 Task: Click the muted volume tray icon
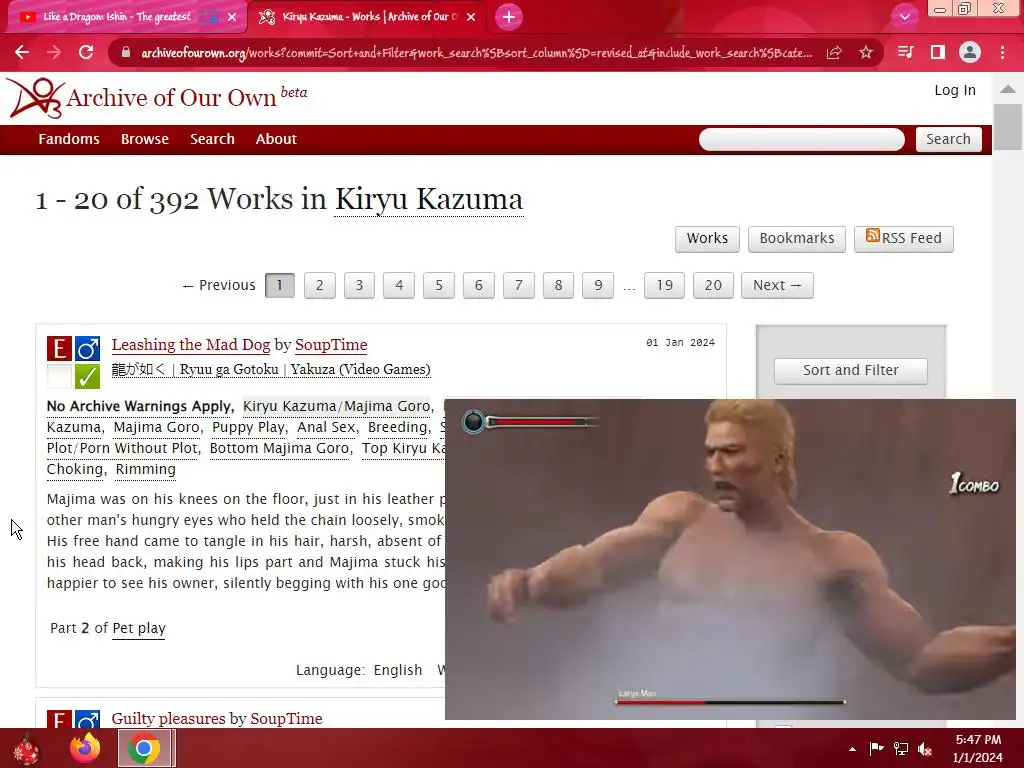(x=925, y=749)
